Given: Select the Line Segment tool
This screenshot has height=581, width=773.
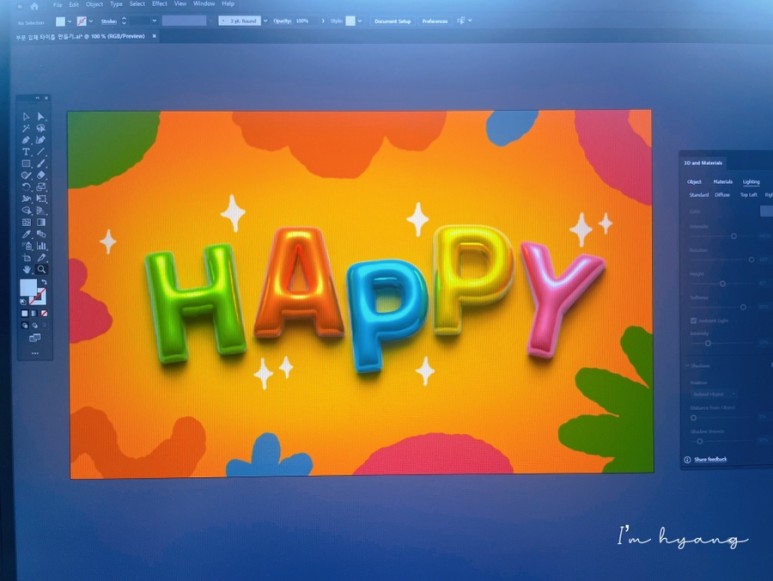Looking at the screenshot, I should [41, 152].
